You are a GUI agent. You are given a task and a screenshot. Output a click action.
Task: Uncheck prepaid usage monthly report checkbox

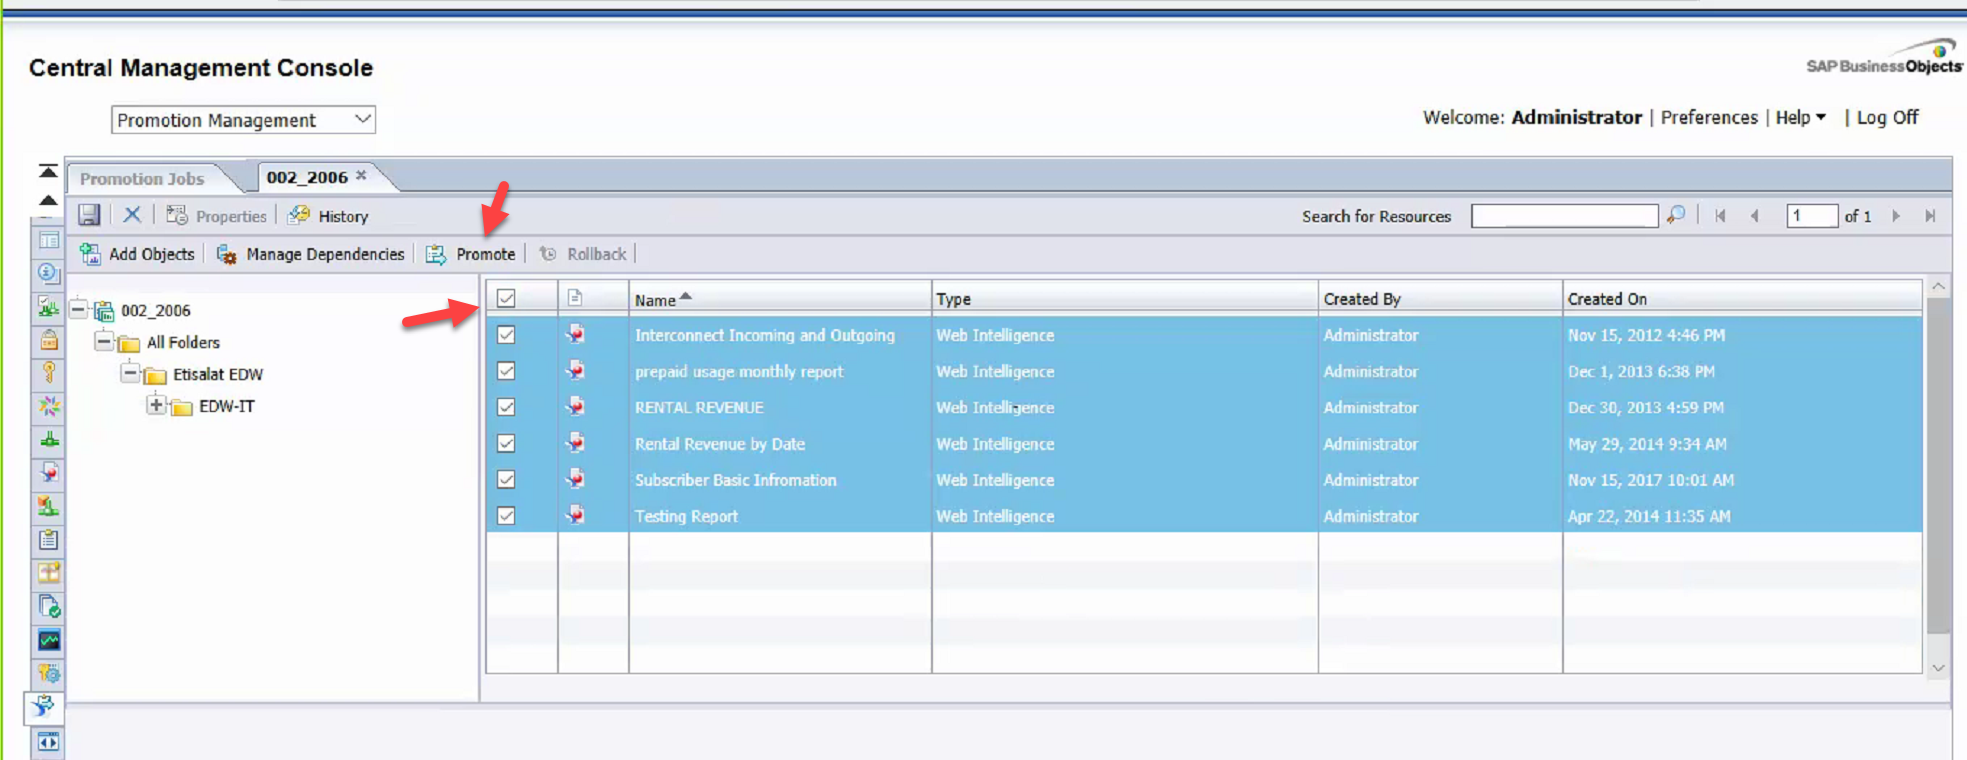click(506, 371)
